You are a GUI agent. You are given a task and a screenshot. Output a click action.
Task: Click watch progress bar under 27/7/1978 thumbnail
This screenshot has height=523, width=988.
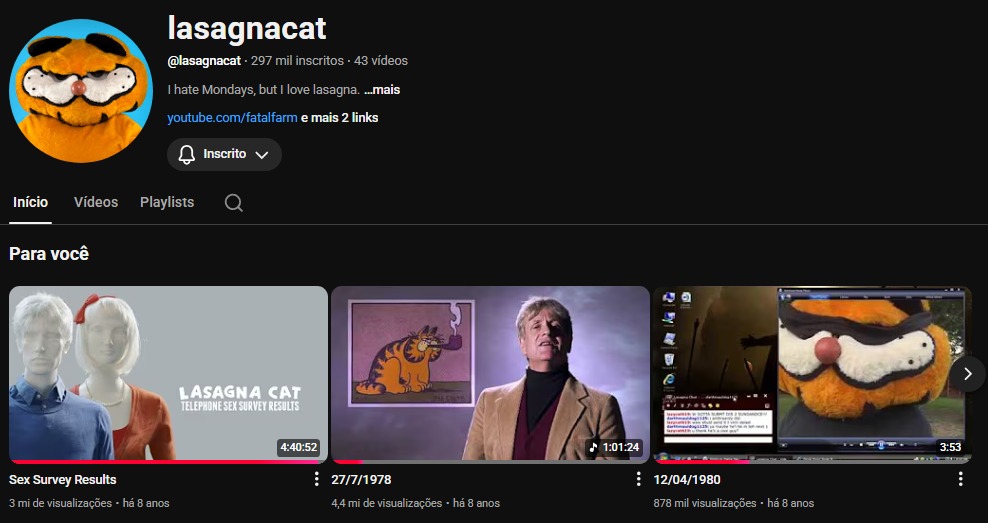490,462
